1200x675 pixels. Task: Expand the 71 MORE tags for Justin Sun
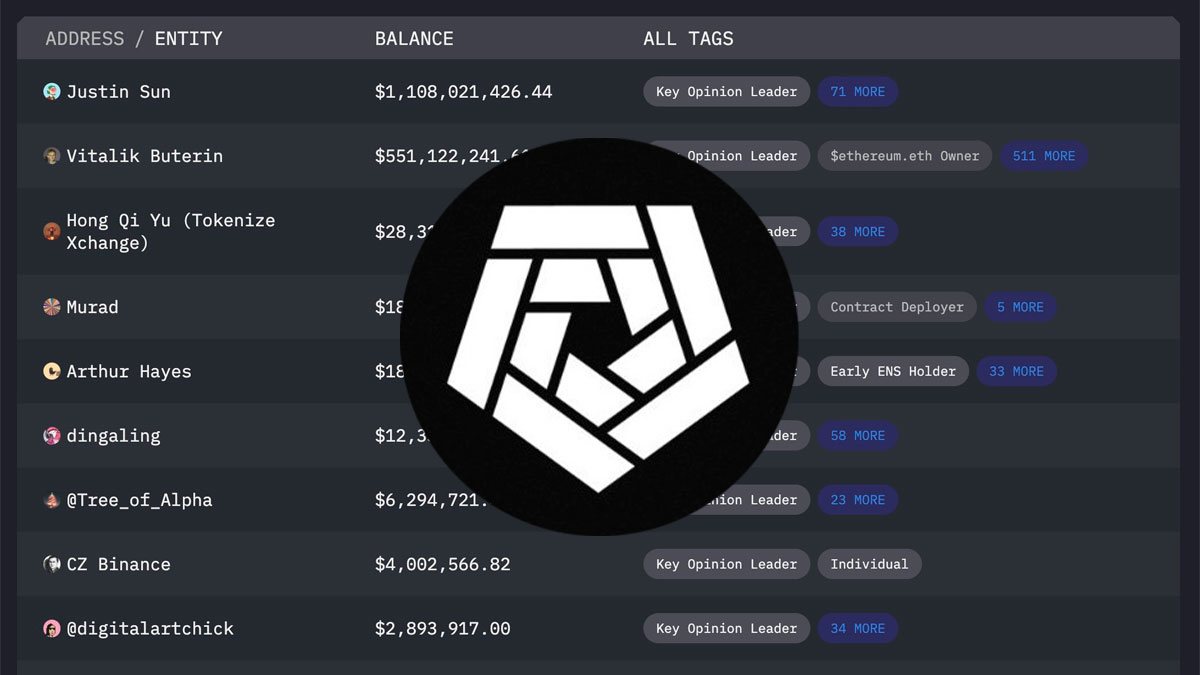click(x=858, y=91)
